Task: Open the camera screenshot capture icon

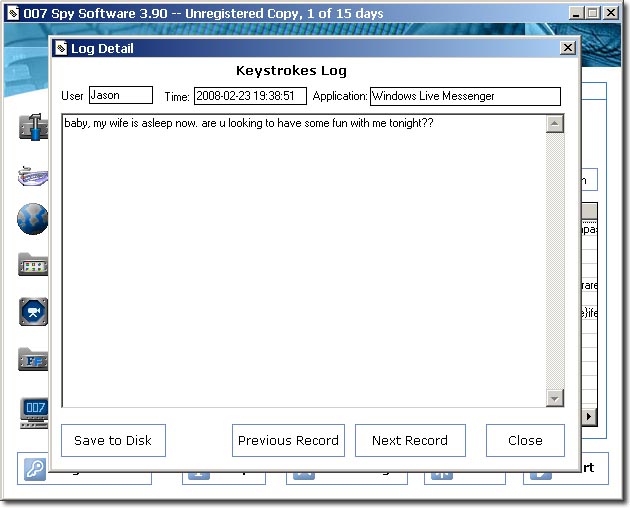Action: click(x=33, y=312)
